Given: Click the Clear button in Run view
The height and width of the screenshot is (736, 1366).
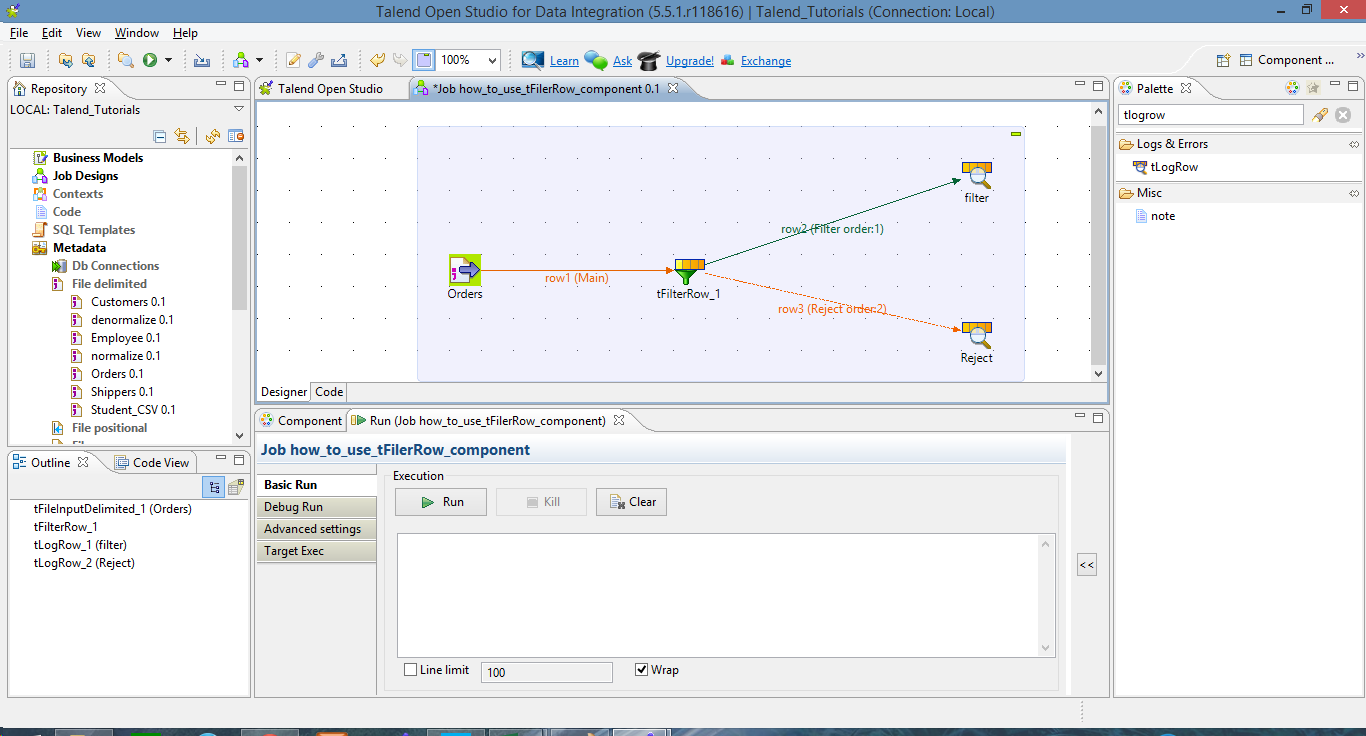Looking at the screenshot, I should coord(631,501).
